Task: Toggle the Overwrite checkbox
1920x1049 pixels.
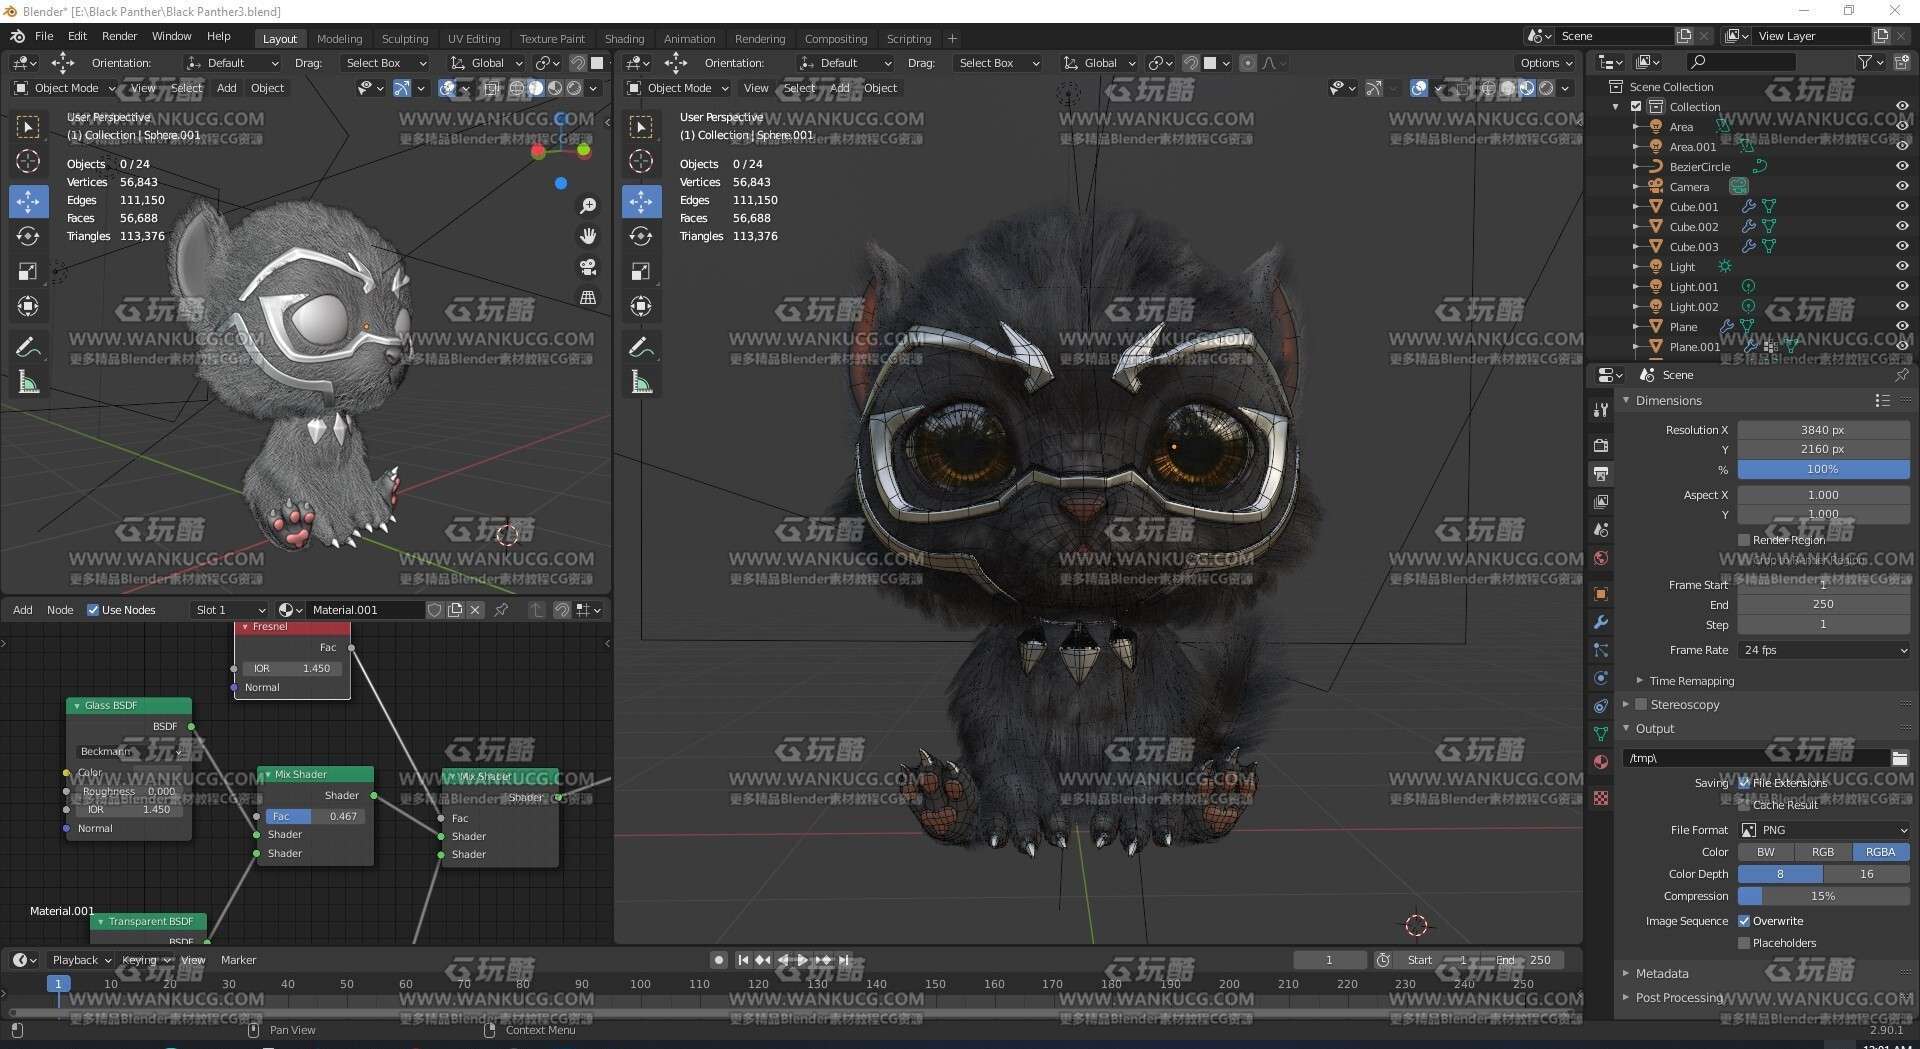Action: click(x=1744, y=921)
